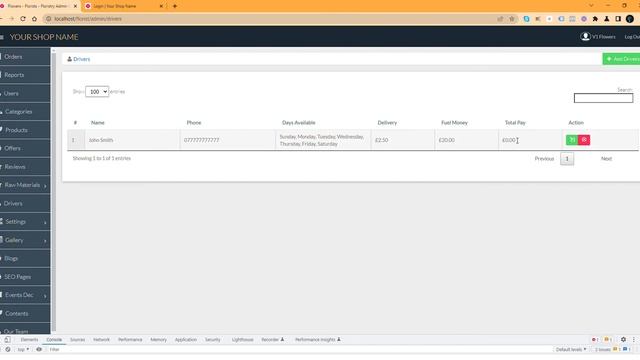Close the Login Your Shop Name tab
This screenshot has height=360, width=640.
coord(161,6)
